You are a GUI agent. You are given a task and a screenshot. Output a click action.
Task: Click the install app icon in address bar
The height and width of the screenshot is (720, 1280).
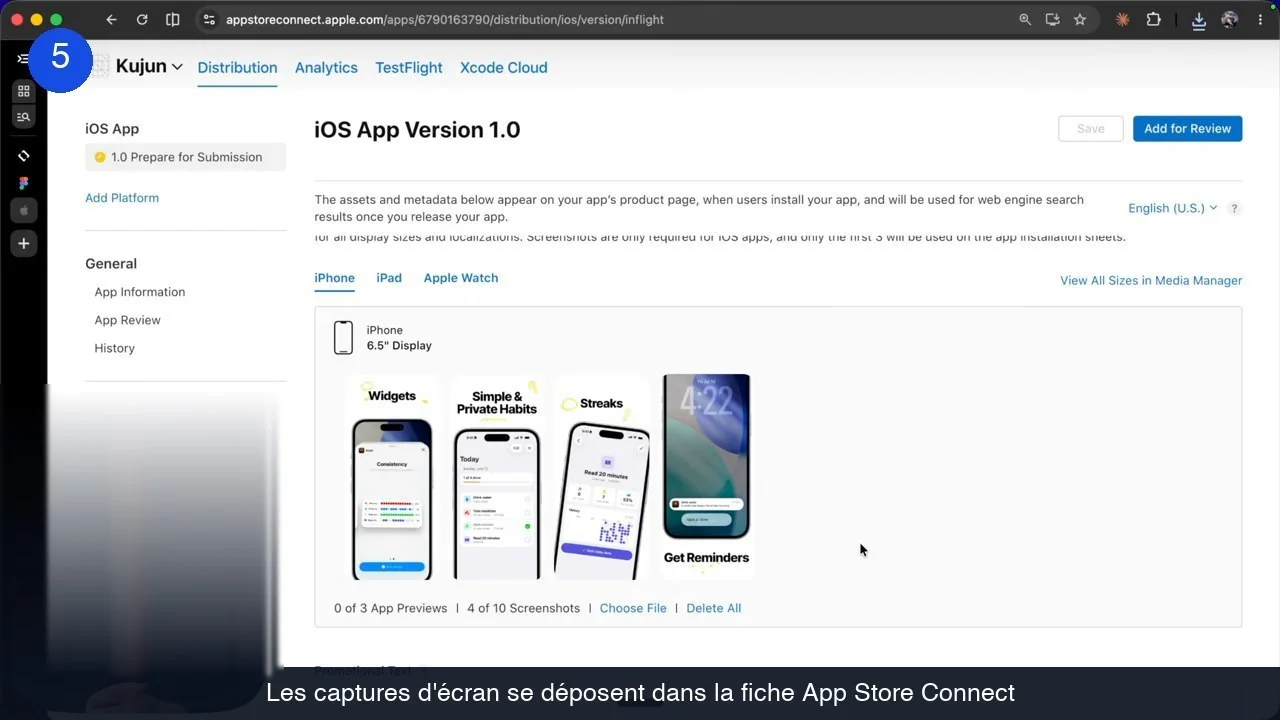(x=1052, y=19)
